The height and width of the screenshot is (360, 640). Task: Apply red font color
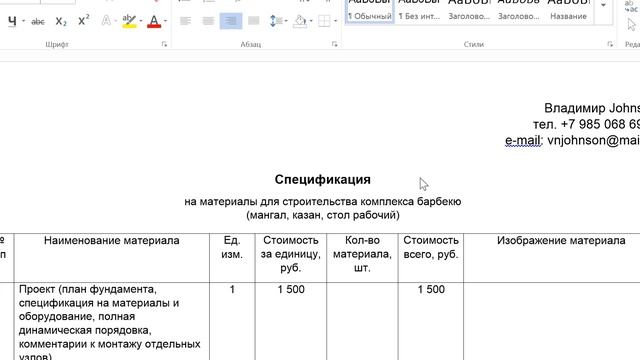point(154,21)
